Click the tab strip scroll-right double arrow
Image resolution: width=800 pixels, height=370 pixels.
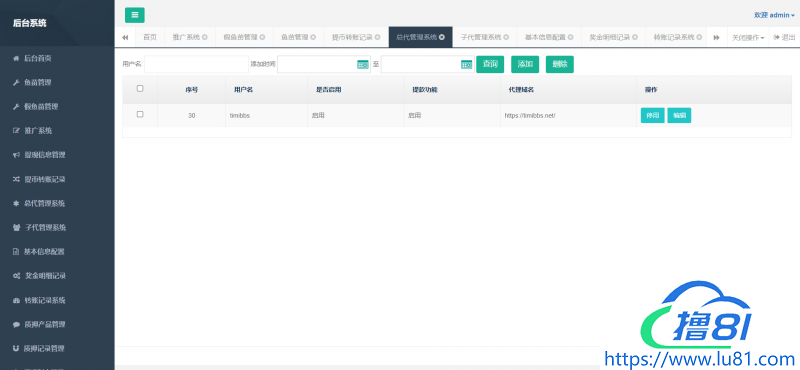pos(716,37)
